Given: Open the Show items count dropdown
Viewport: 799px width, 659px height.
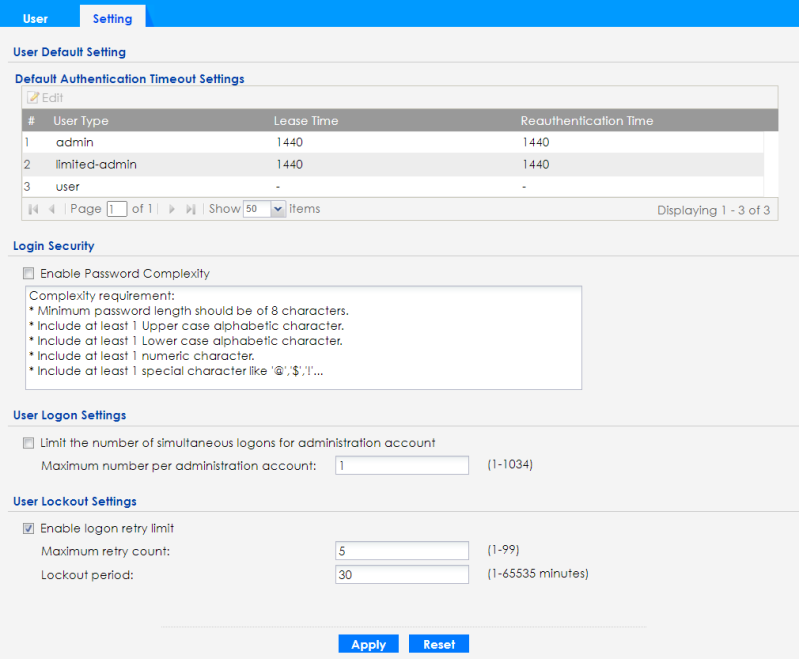Looking at the screenshot, I should coord(277,209).
